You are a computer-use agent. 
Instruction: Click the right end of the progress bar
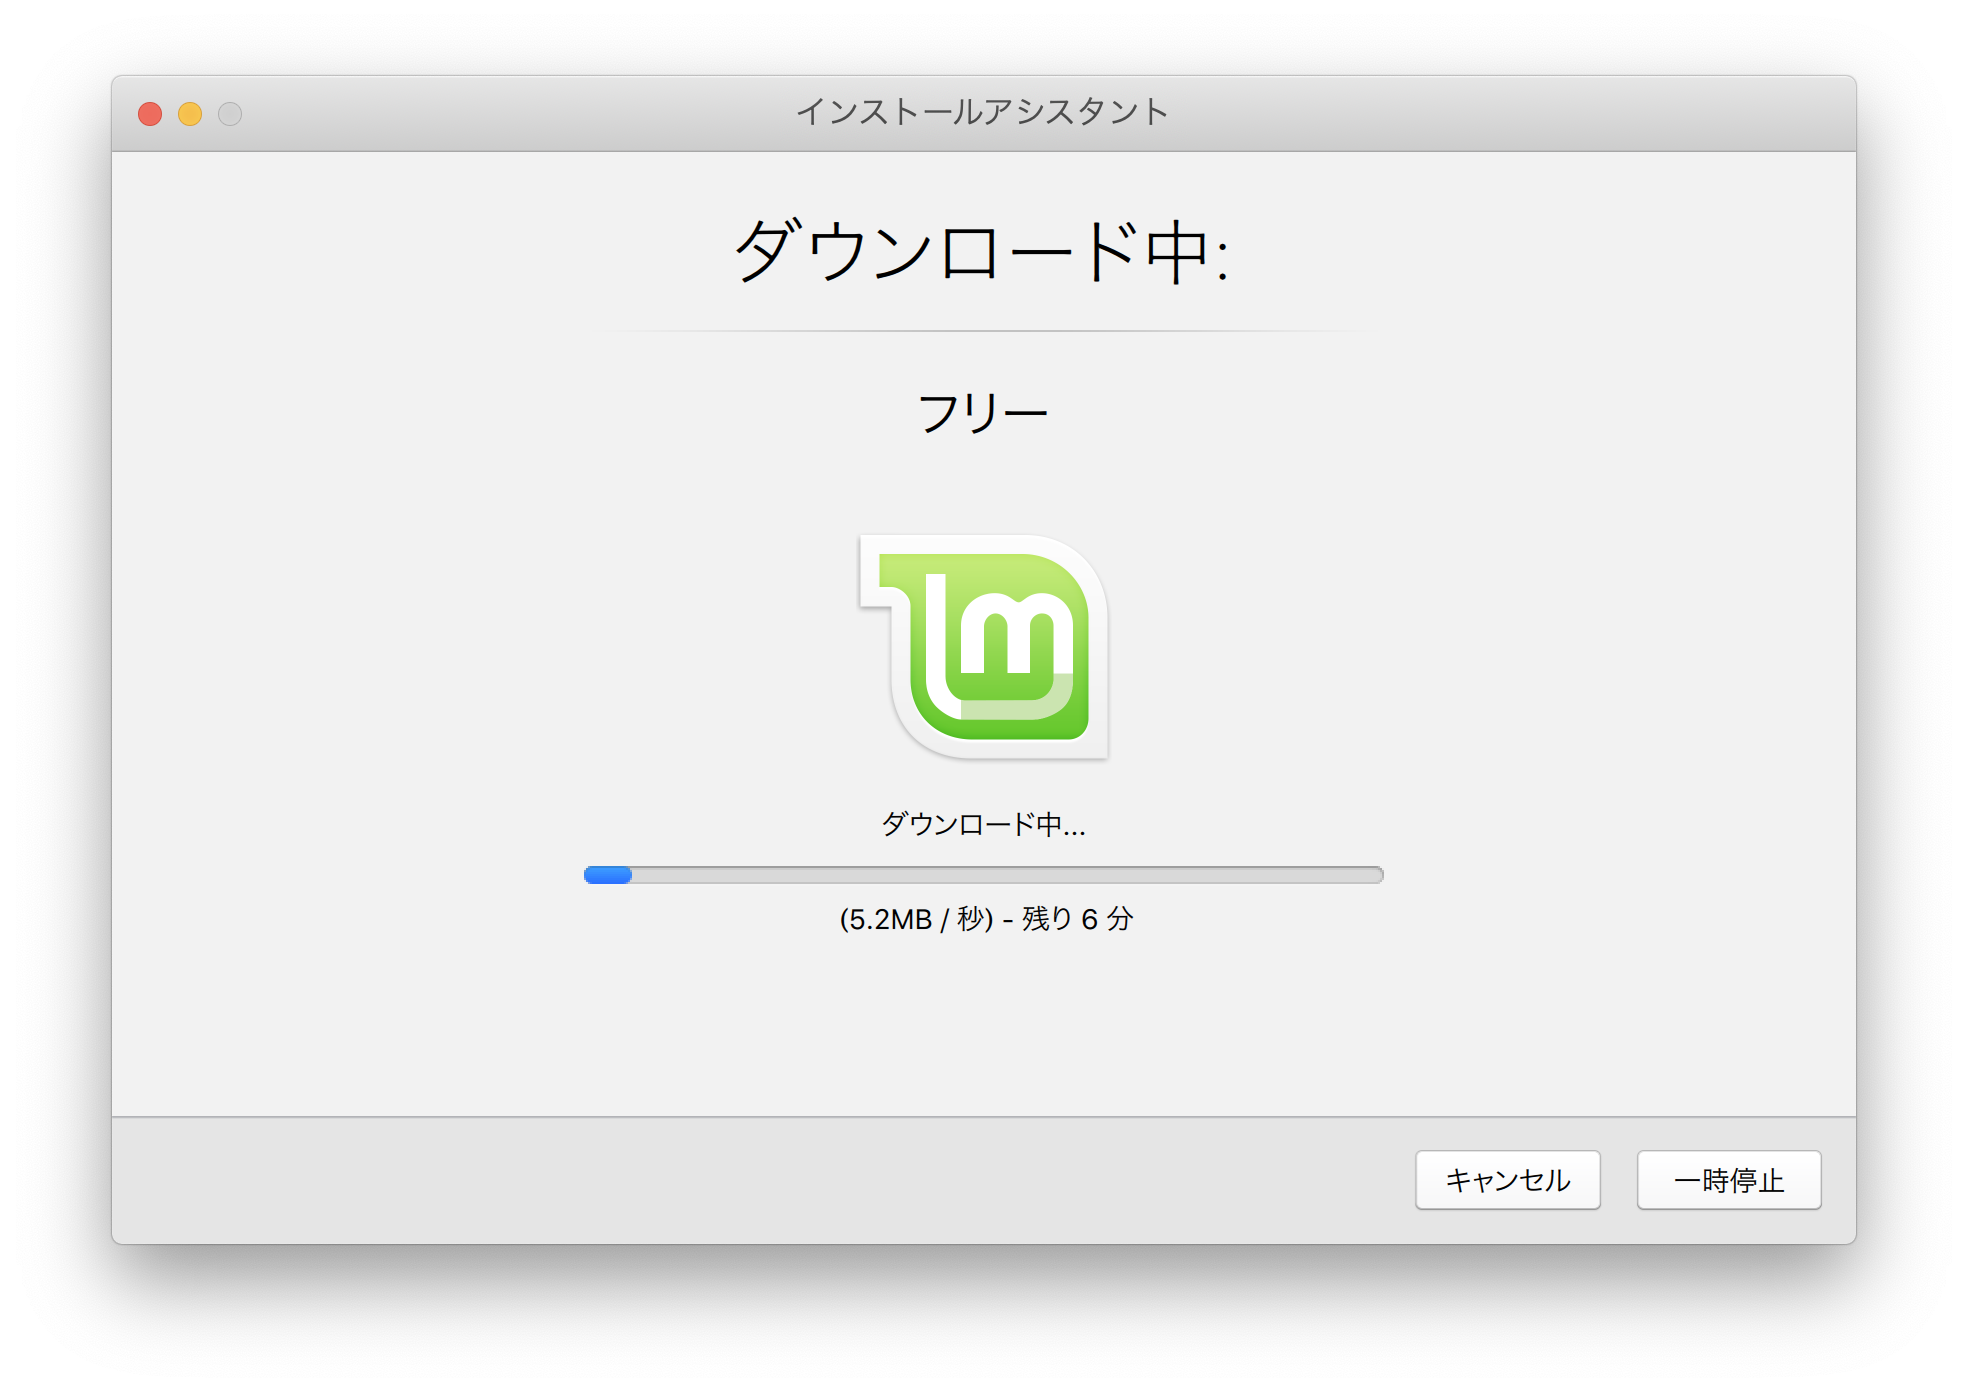click(x=1375, y=875)
